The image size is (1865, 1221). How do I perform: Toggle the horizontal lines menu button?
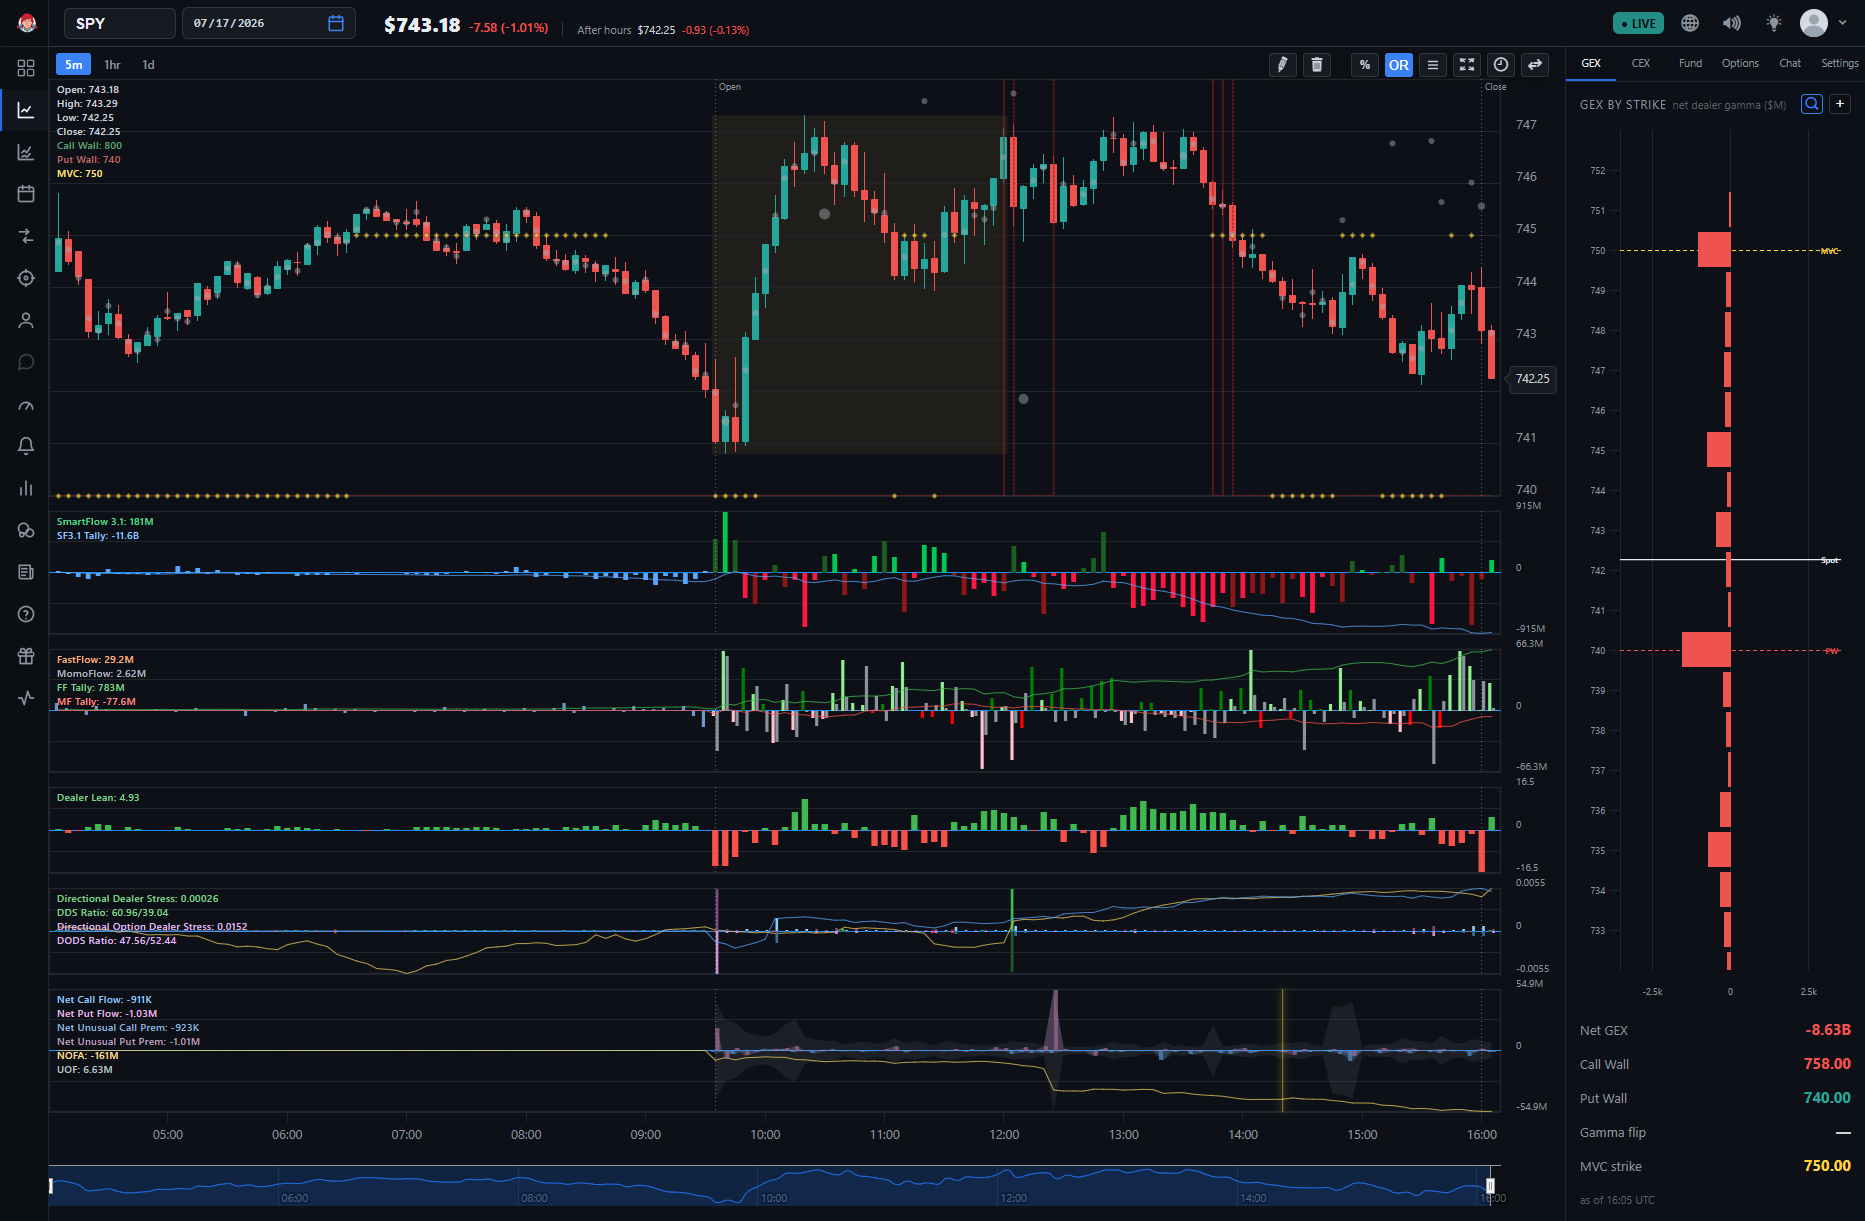(x=1433, y=65)
